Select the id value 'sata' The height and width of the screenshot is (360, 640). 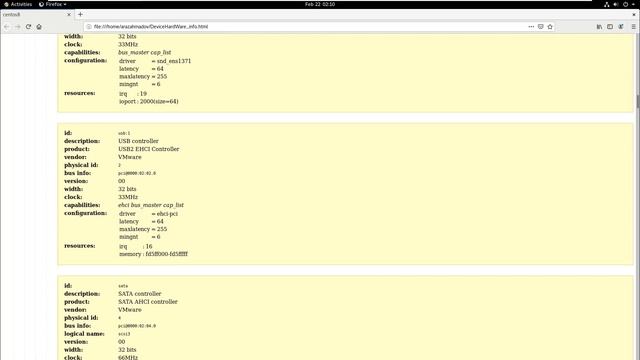pos(123,286)
